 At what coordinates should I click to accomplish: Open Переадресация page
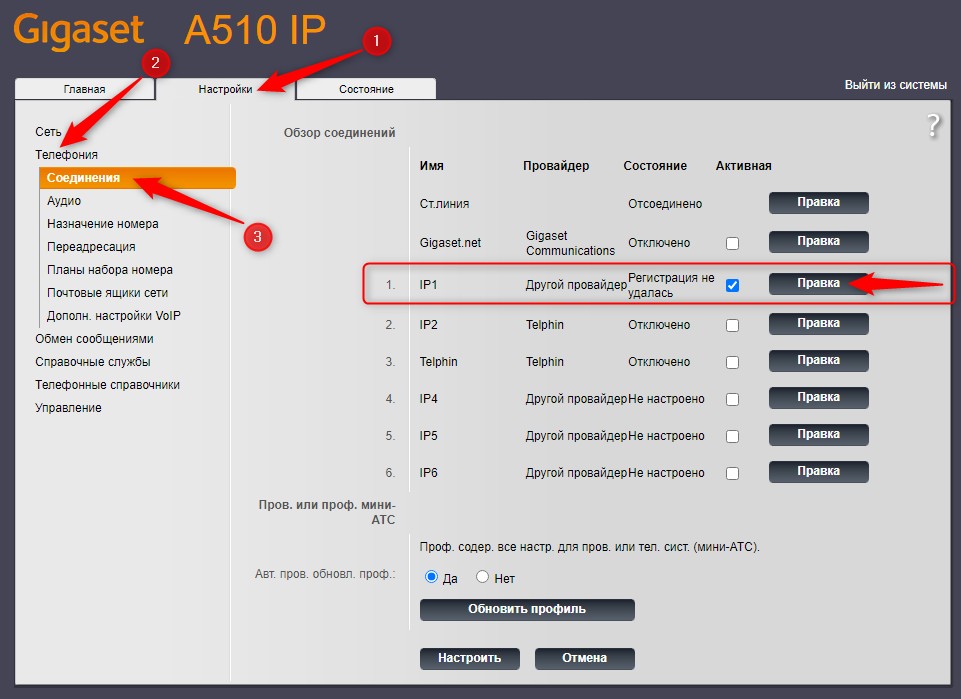click(x=91, y=247)
